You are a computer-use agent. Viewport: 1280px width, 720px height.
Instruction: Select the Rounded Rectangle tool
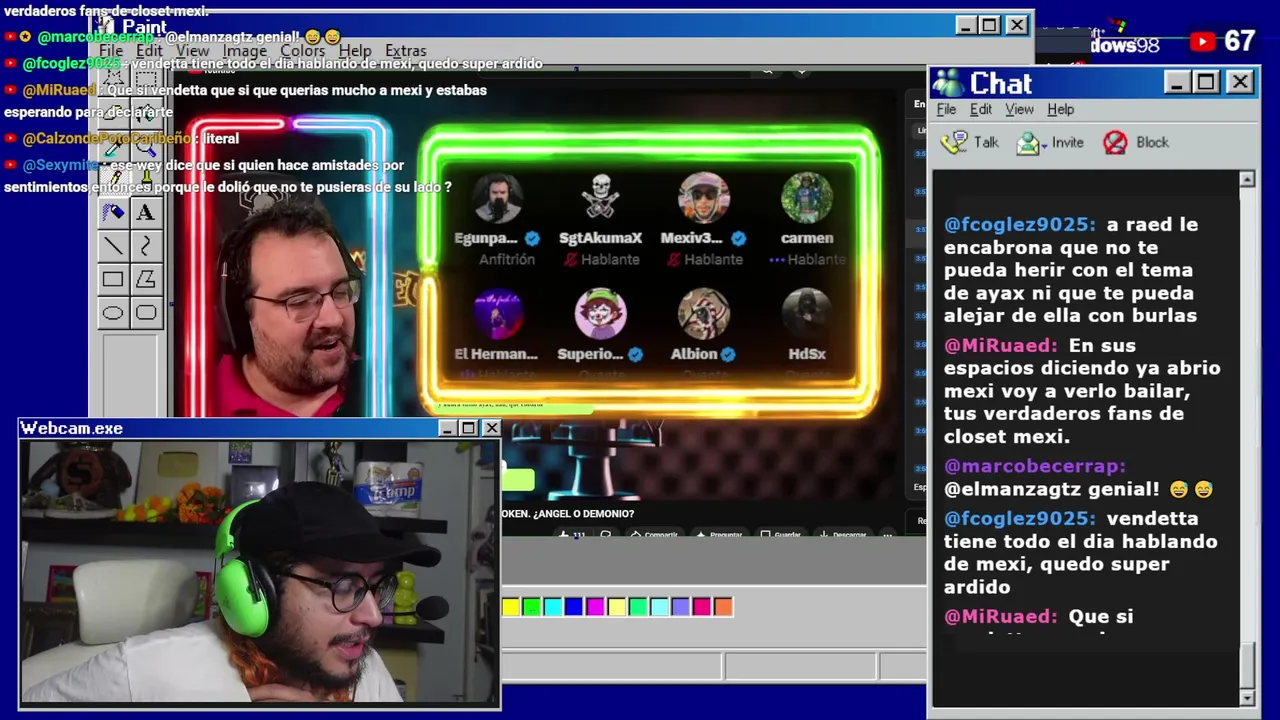click(145, 313)
